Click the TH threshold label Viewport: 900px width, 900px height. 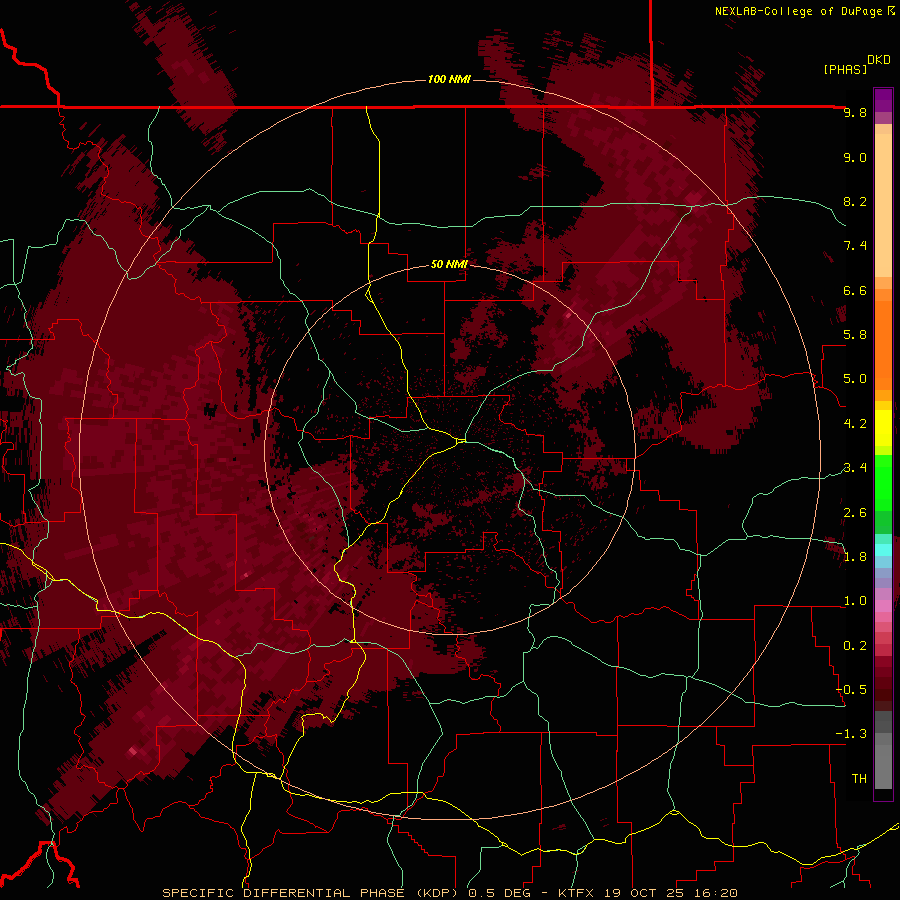(859, 779)
